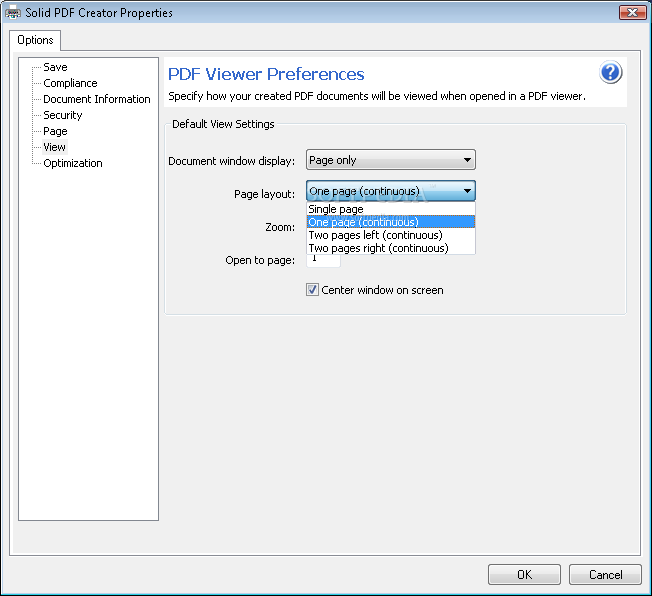Pick Two pages left (continuous) option
Viewport: 652px width, 596px height.
pos(390,235)
